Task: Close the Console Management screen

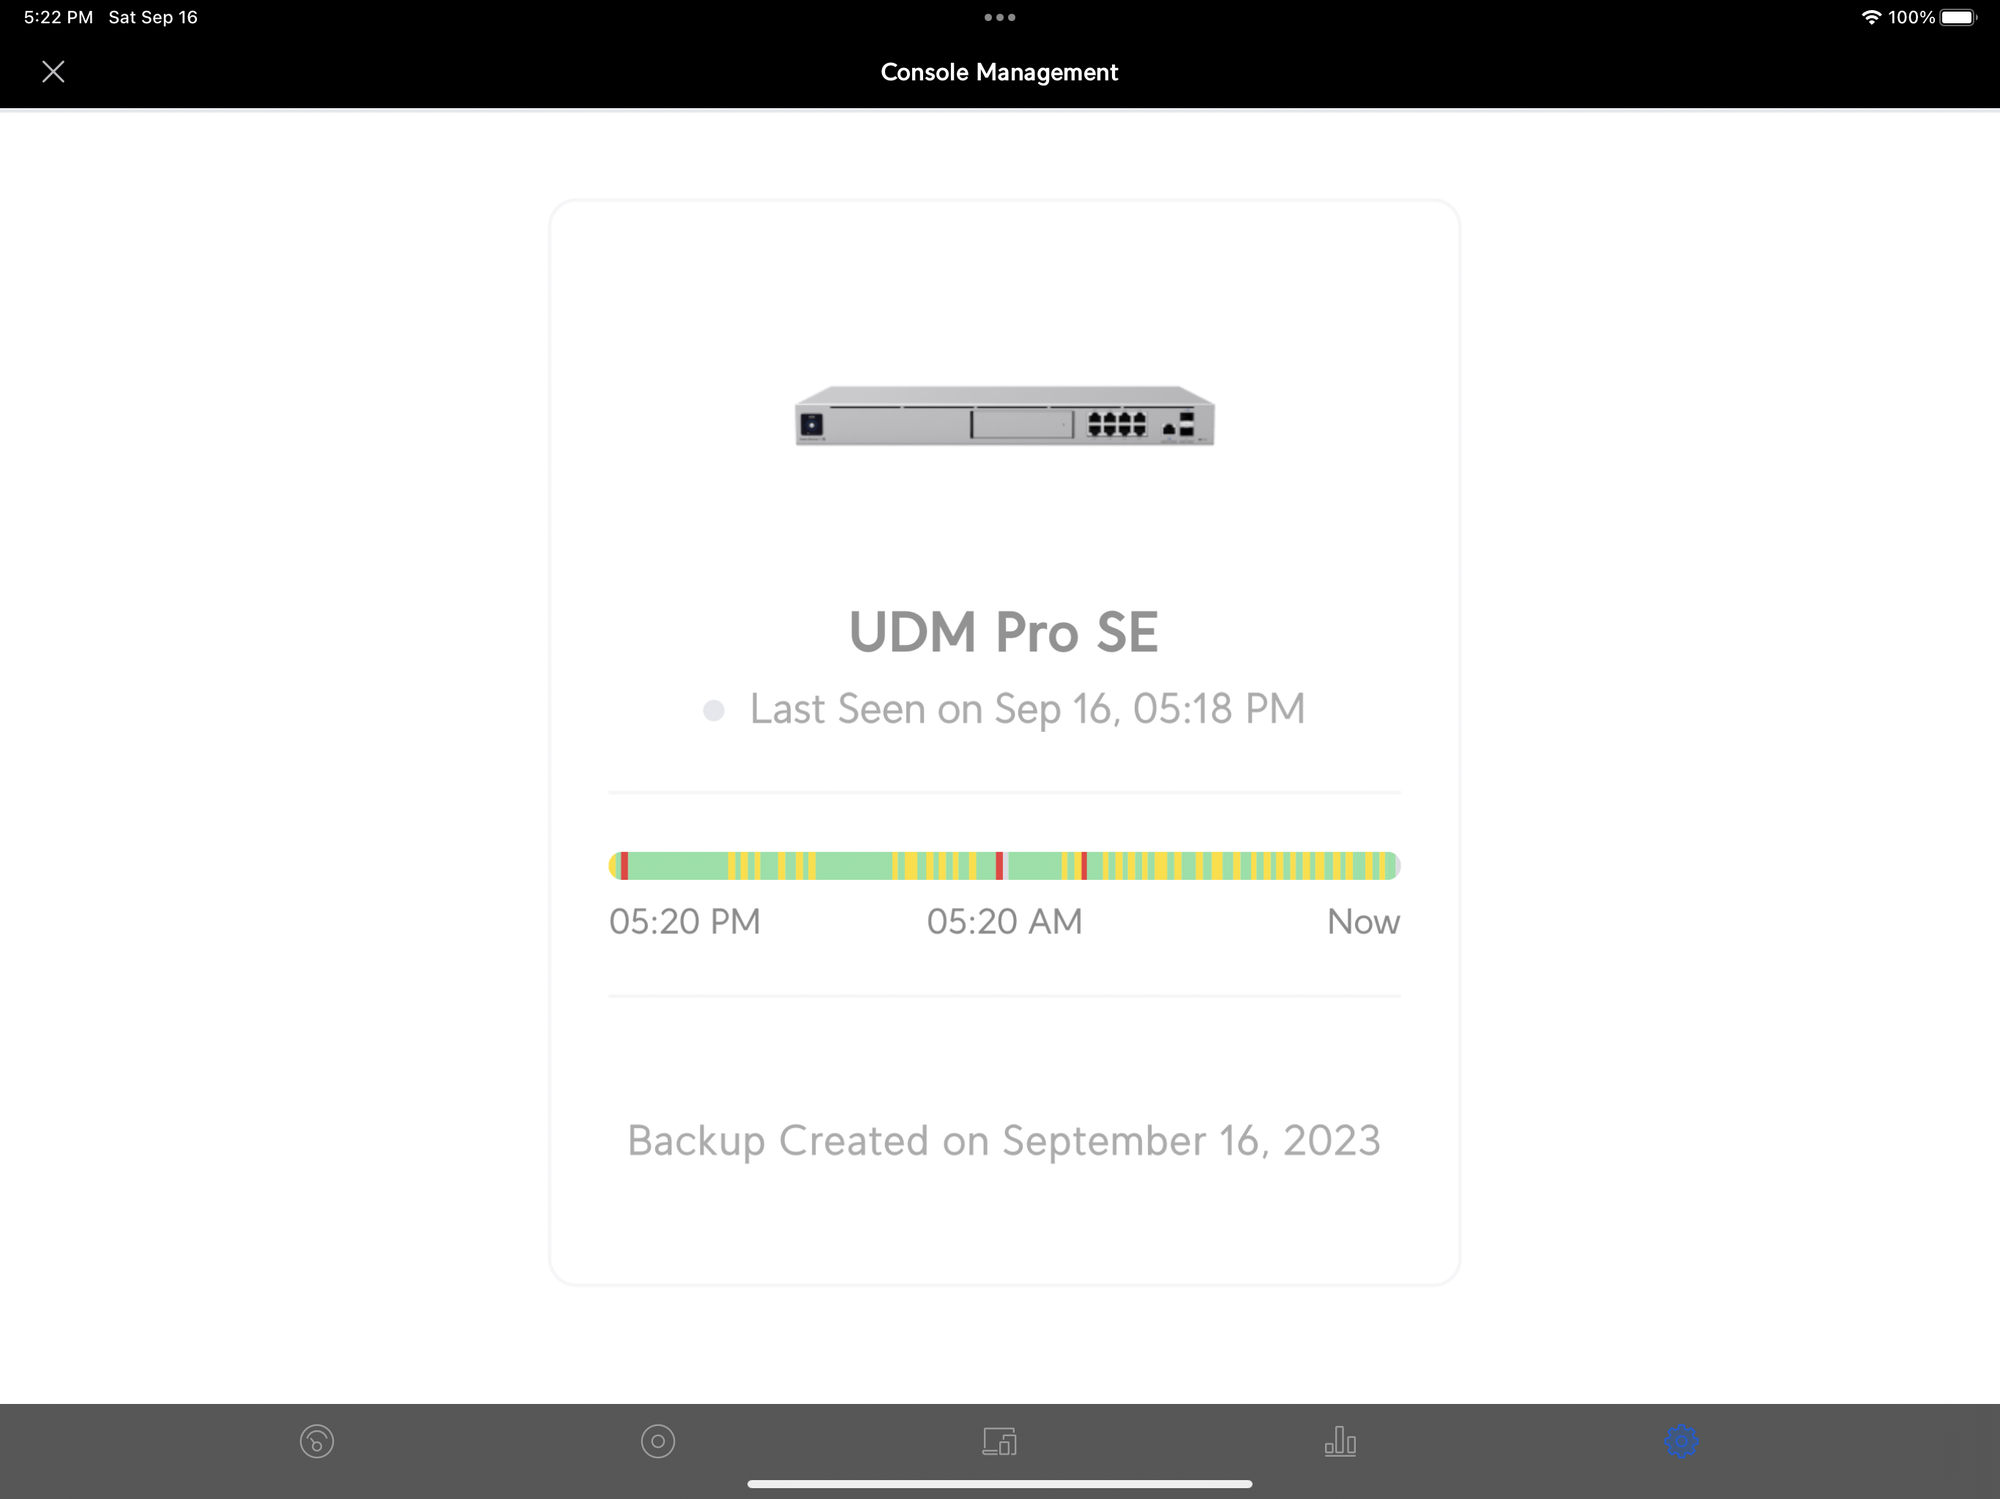Action: 53,72
